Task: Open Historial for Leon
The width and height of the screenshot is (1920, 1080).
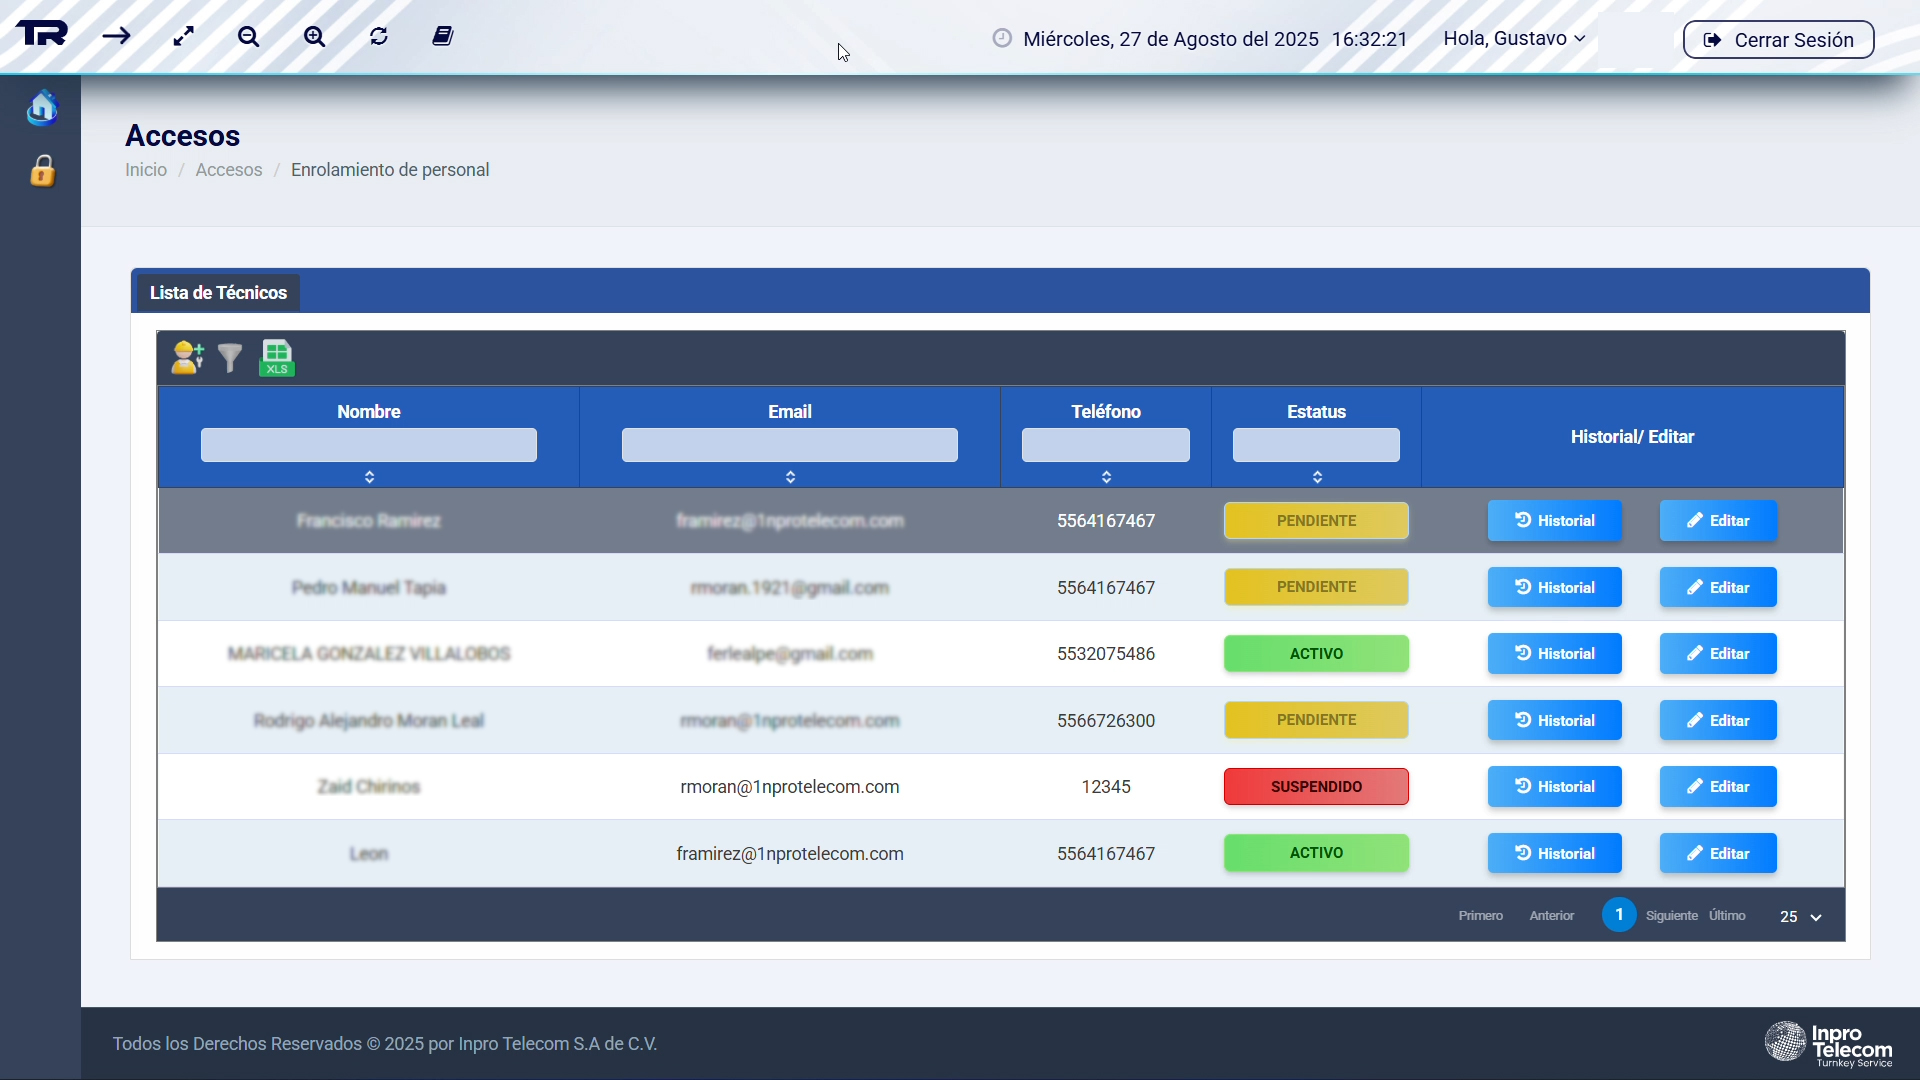Action: [x=1554, y=854]
